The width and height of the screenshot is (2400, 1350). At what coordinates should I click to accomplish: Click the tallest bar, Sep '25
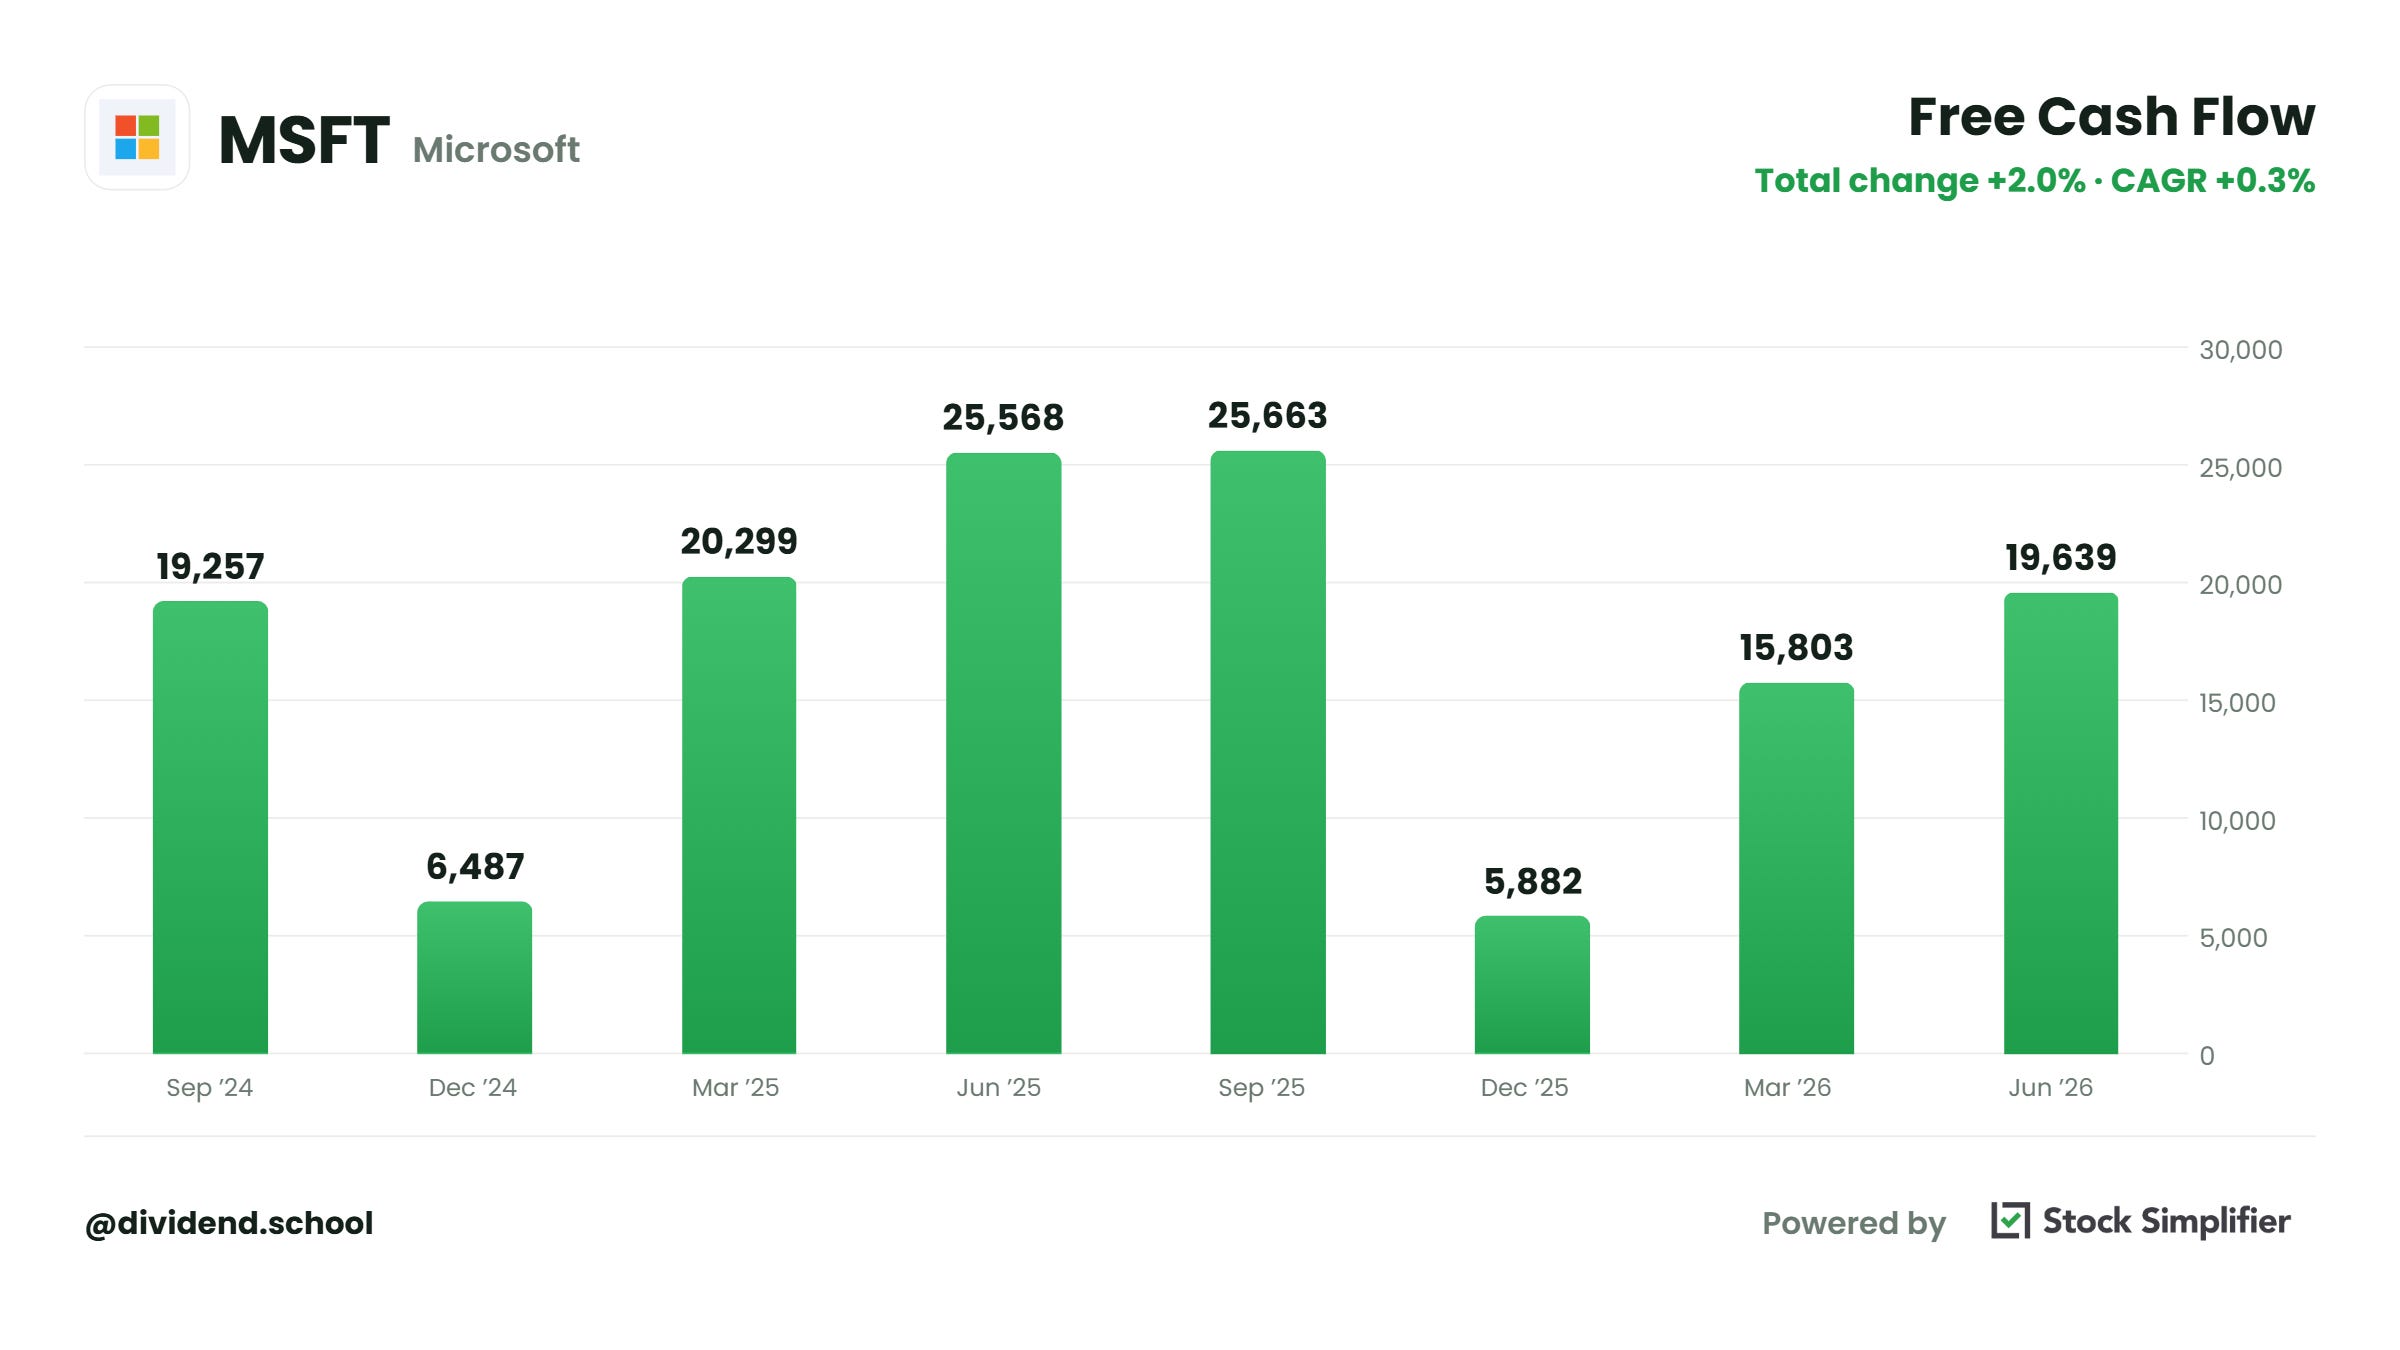click(x=1268, y=752)
